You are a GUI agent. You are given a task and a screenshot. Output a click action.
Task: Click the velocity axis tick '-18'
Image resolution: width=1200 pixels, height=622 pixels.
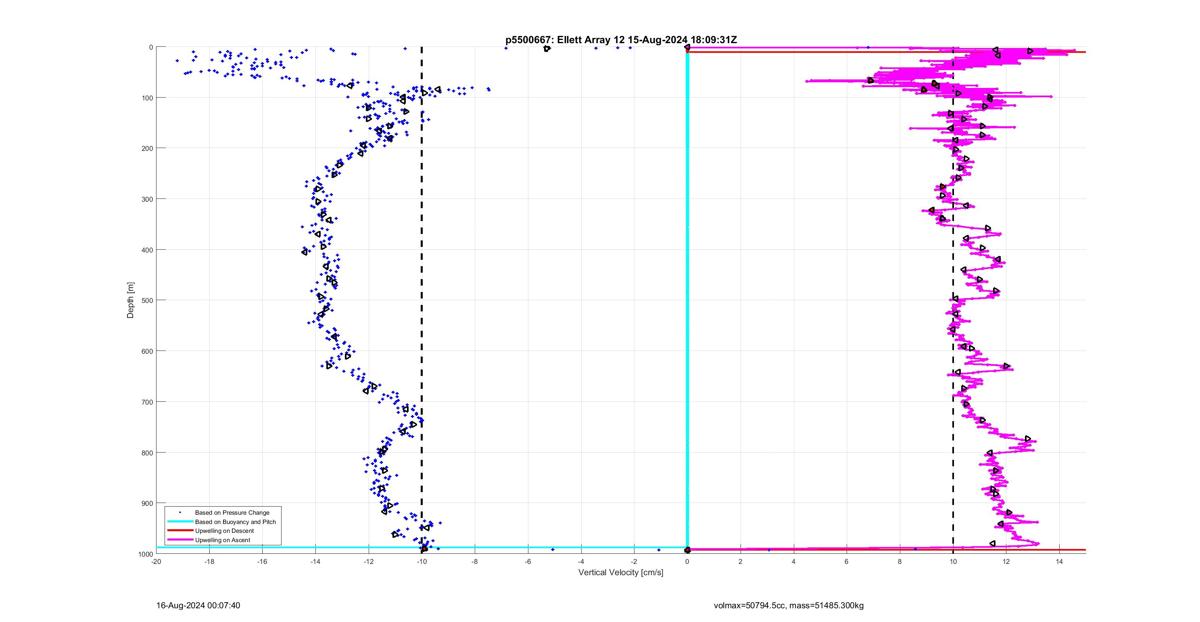point(209,562)
